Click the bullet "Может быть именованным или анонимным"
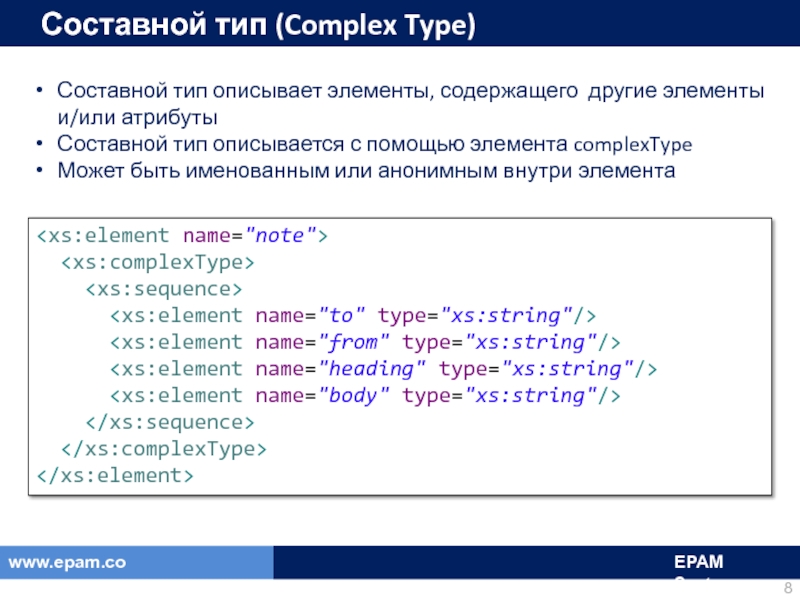 click(x=366, y=170)
